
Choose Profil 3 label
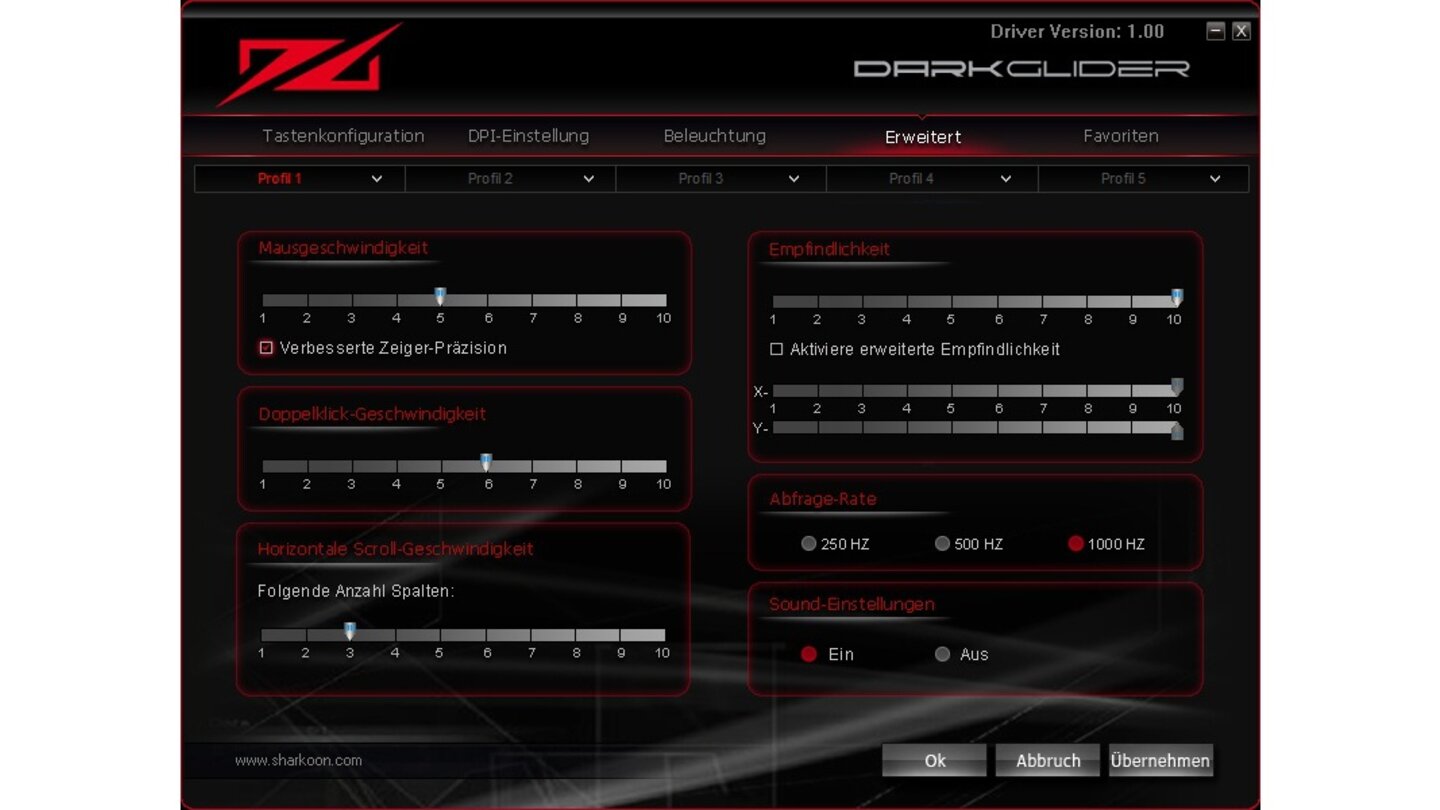(x=701, y=179)
